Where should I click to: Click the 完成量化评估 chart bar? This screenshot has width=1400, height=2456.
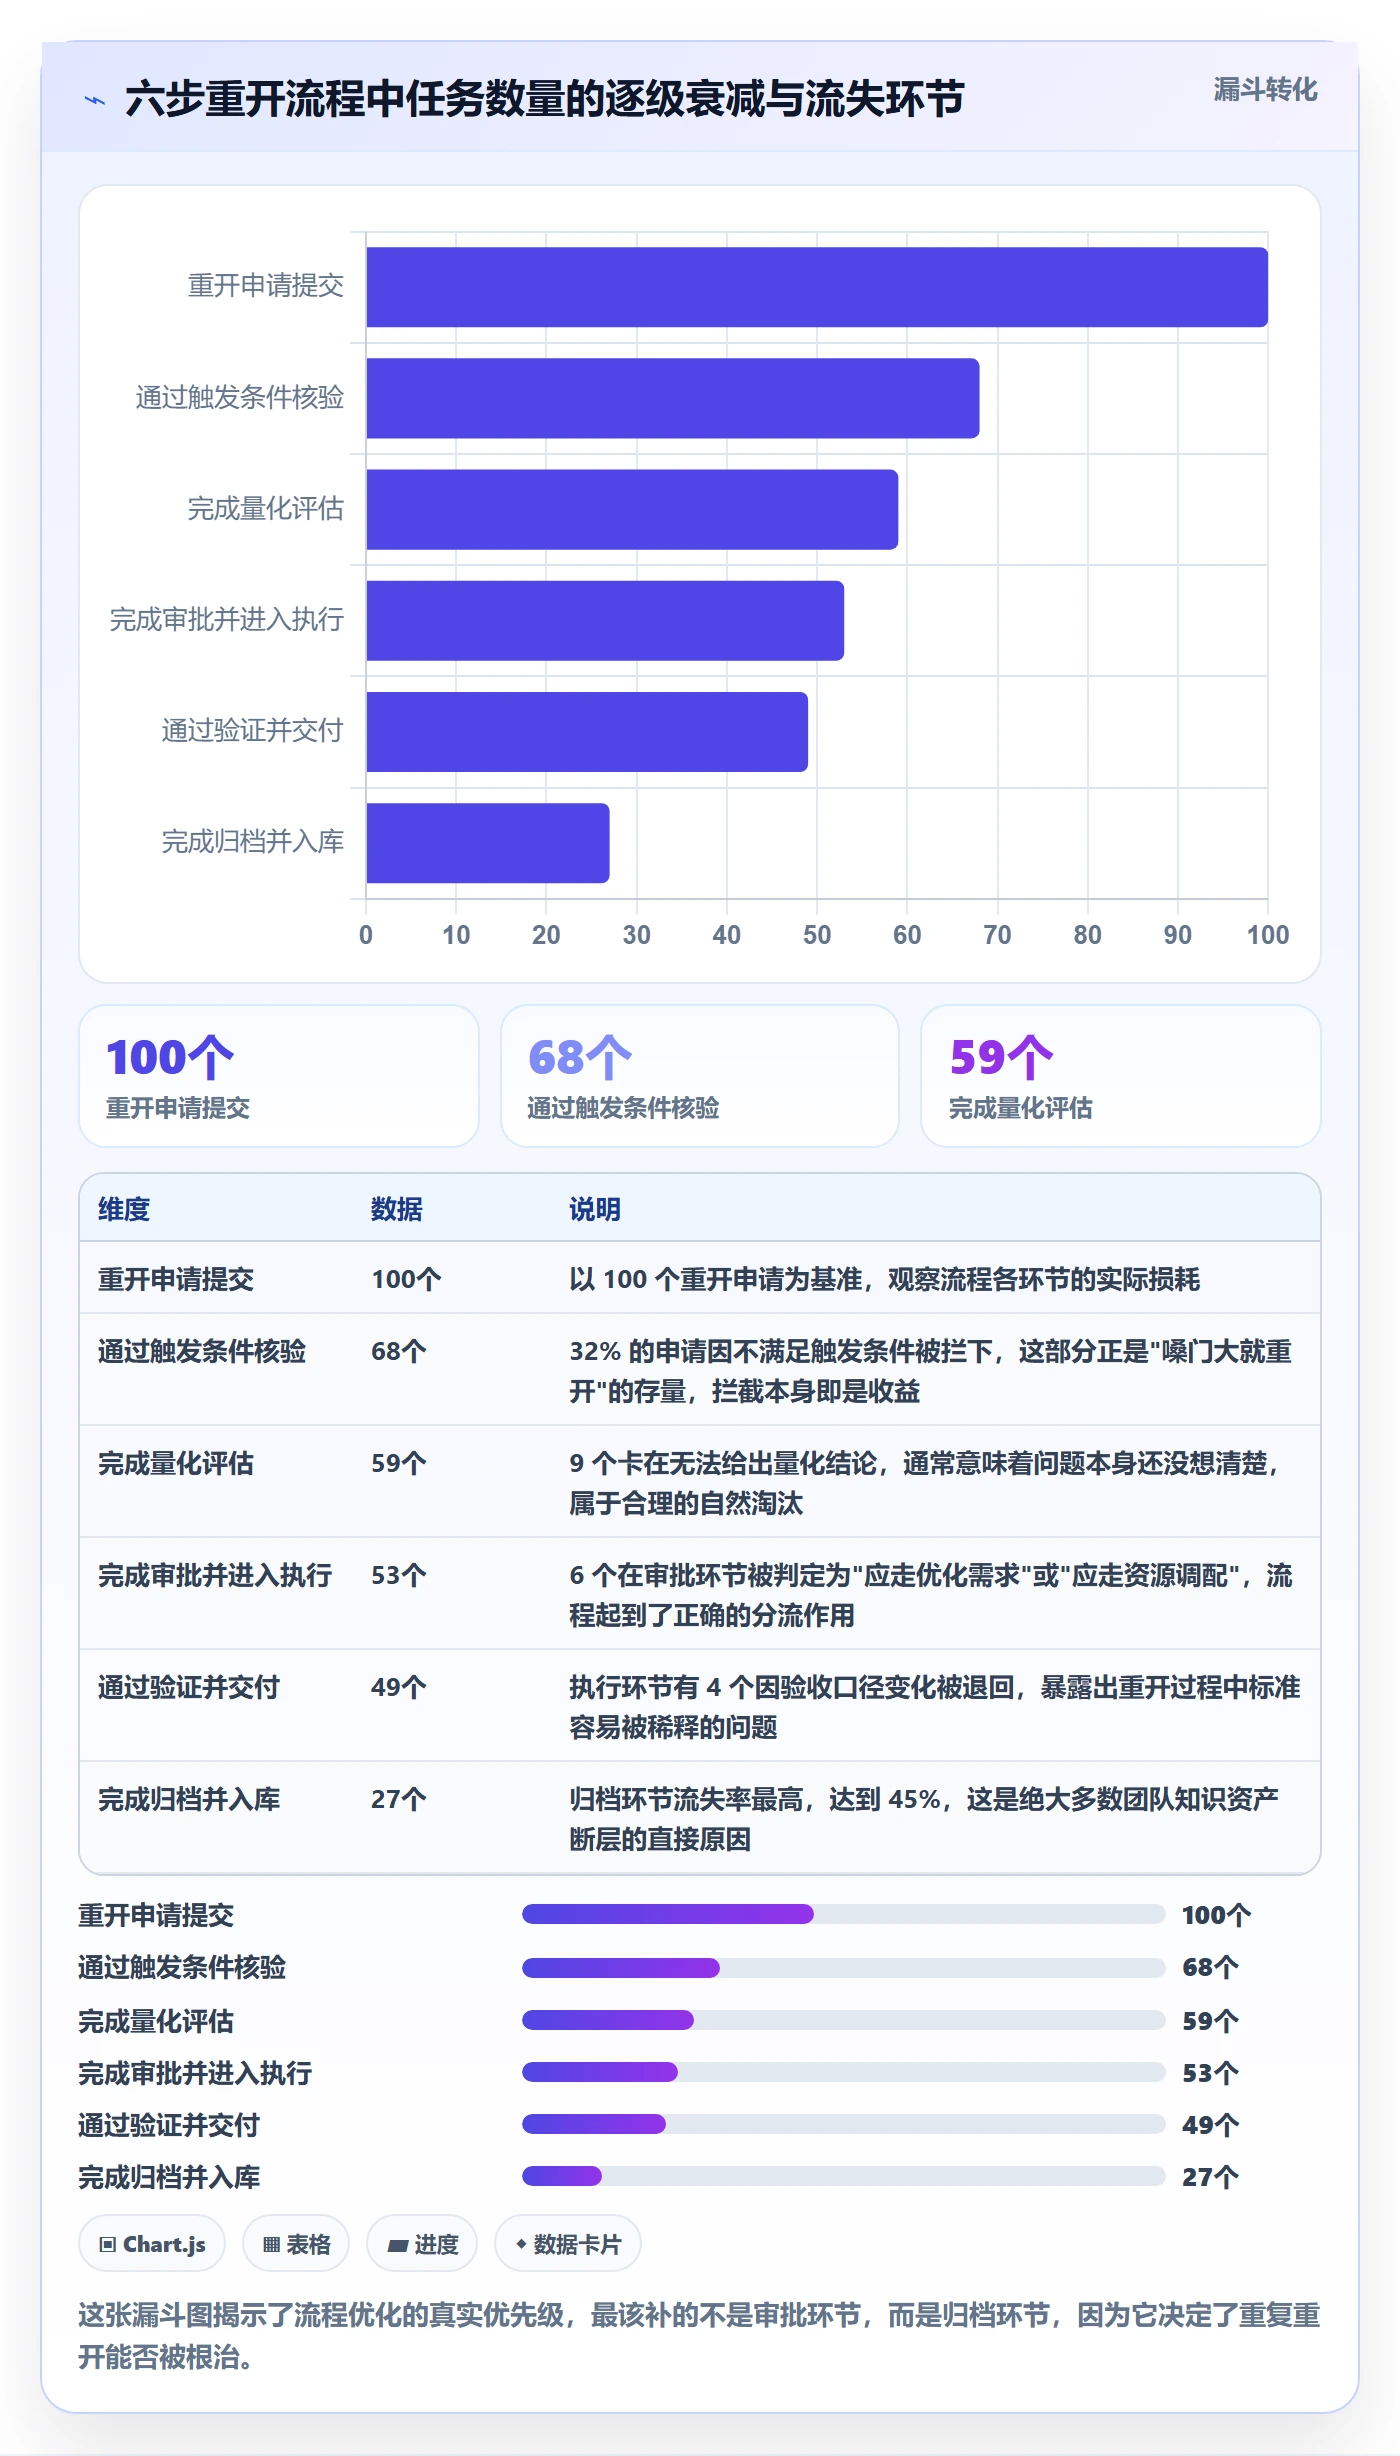(x=632, y=509)
